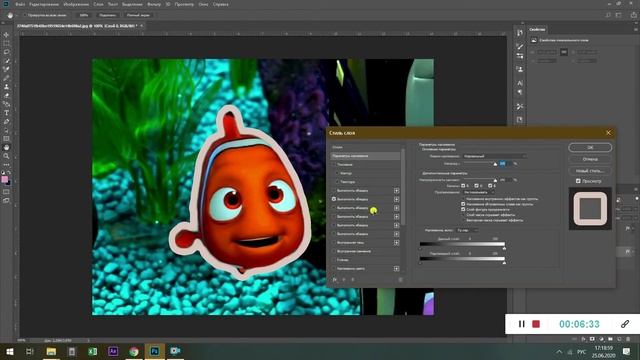Add another Color Overlay with its plus icon
Image resolution: width=640 pixels, height=360 pixels.
tap(396, 269)
